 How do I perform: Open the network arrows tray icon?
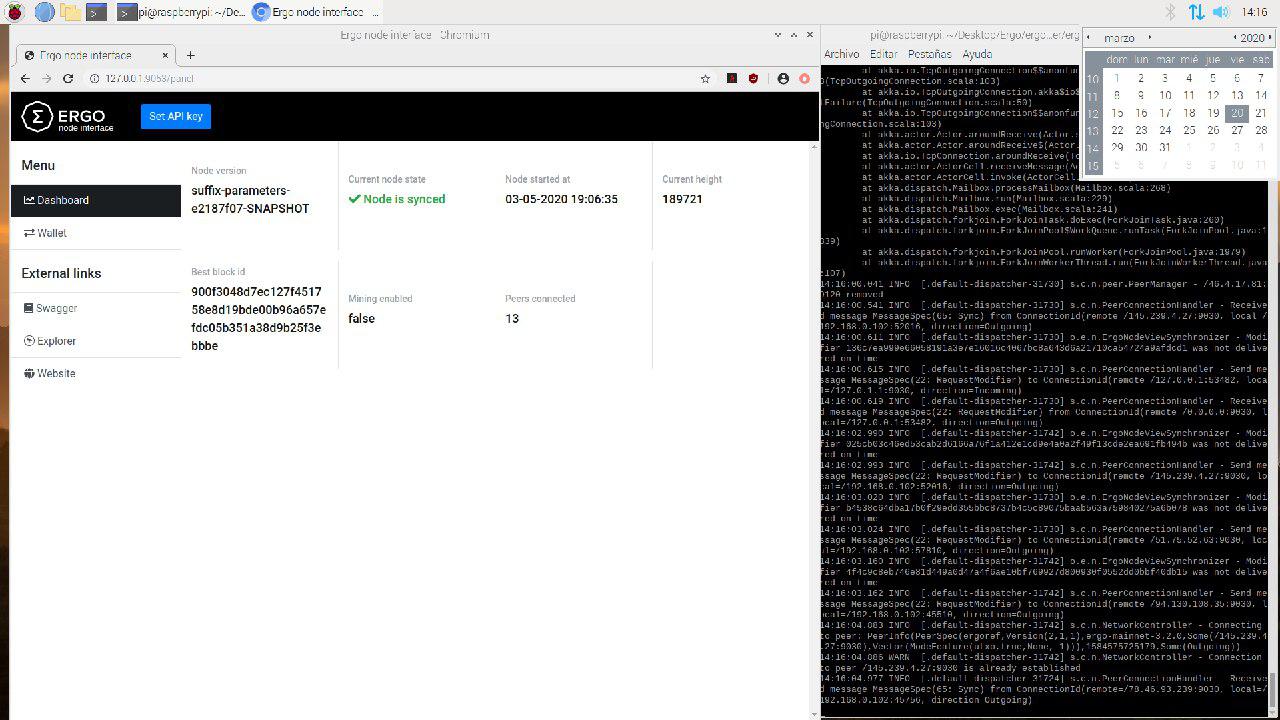(1196, 12)
